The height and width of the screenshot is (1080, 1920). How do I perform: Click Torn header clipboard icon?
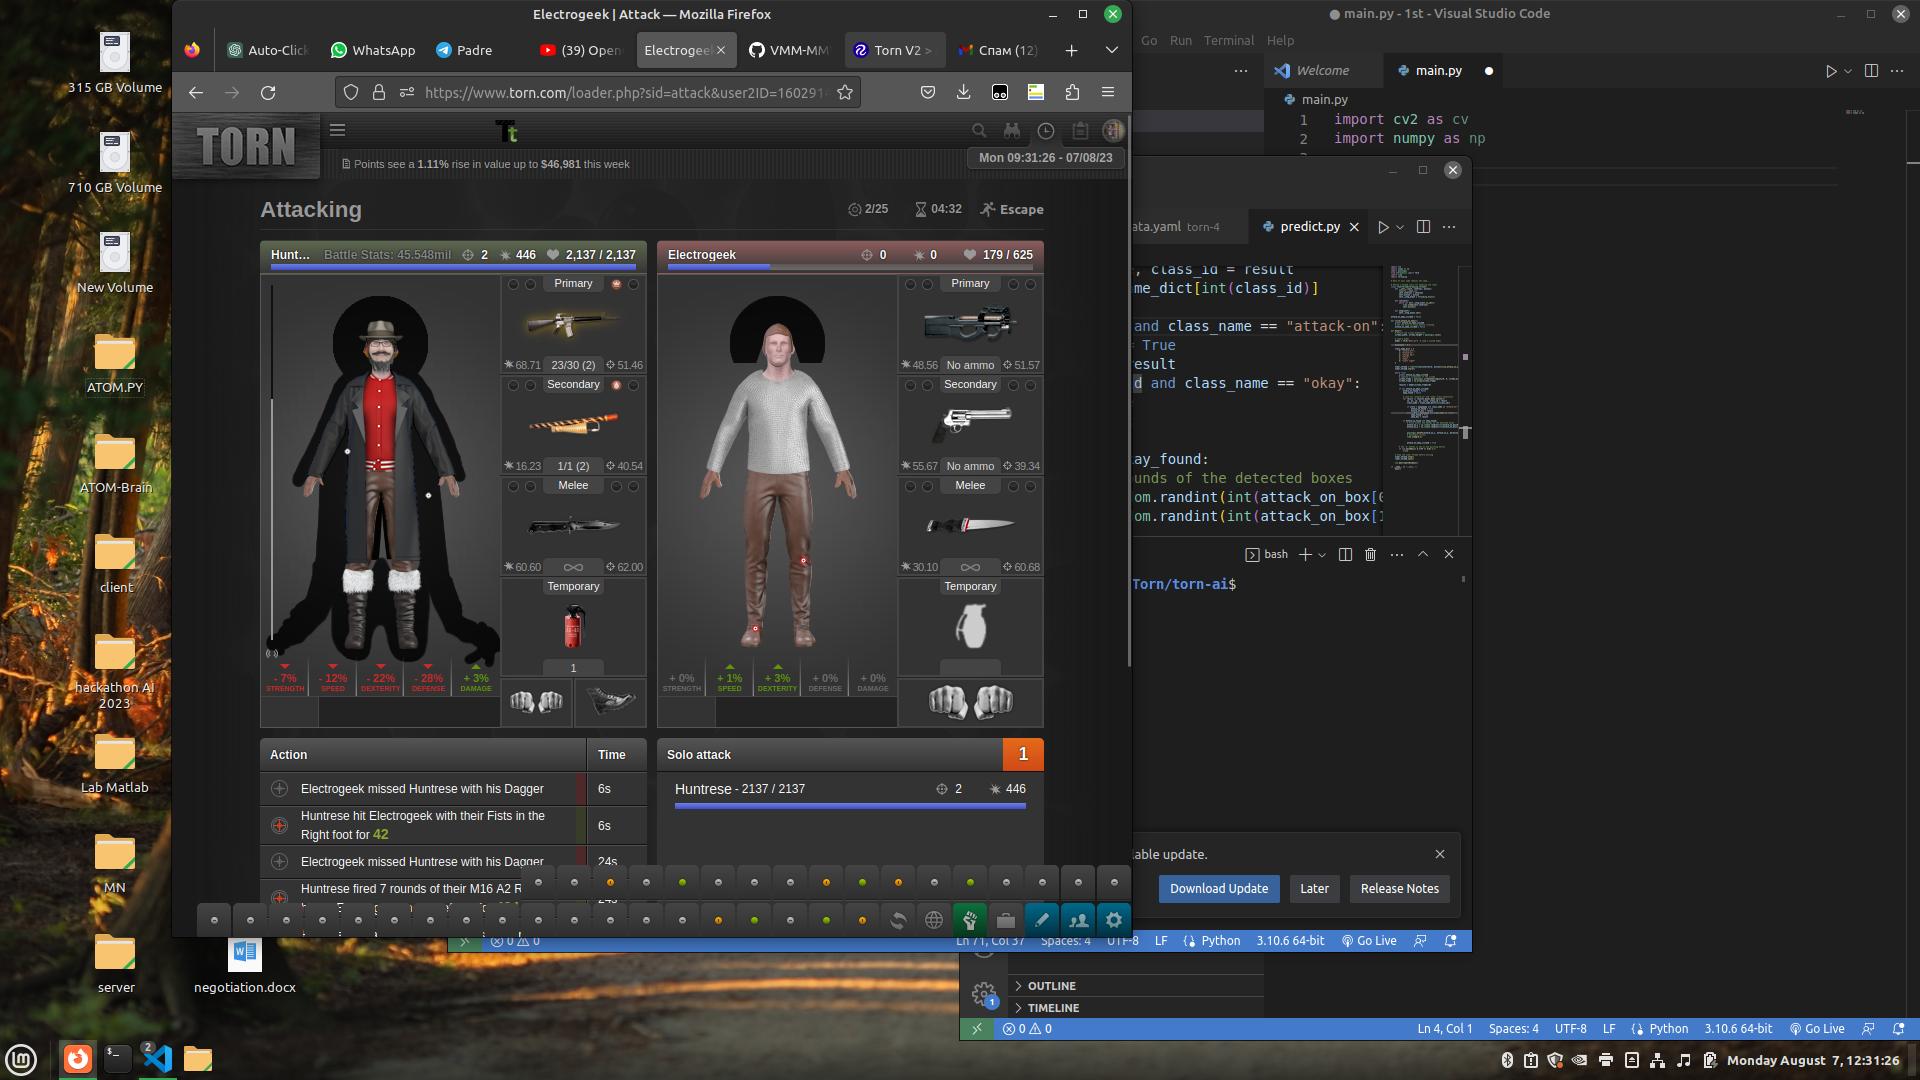[x=1080, y=131]
